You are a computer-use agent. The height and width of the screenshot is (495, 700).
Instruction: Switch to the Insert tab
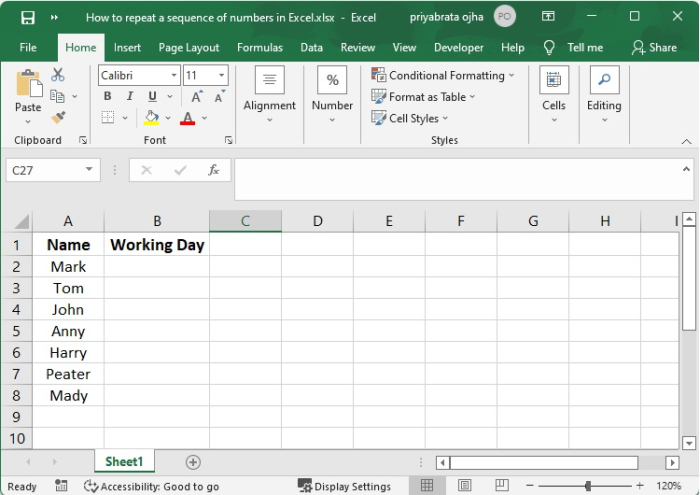pyautogui.click(x=127, y=47)
